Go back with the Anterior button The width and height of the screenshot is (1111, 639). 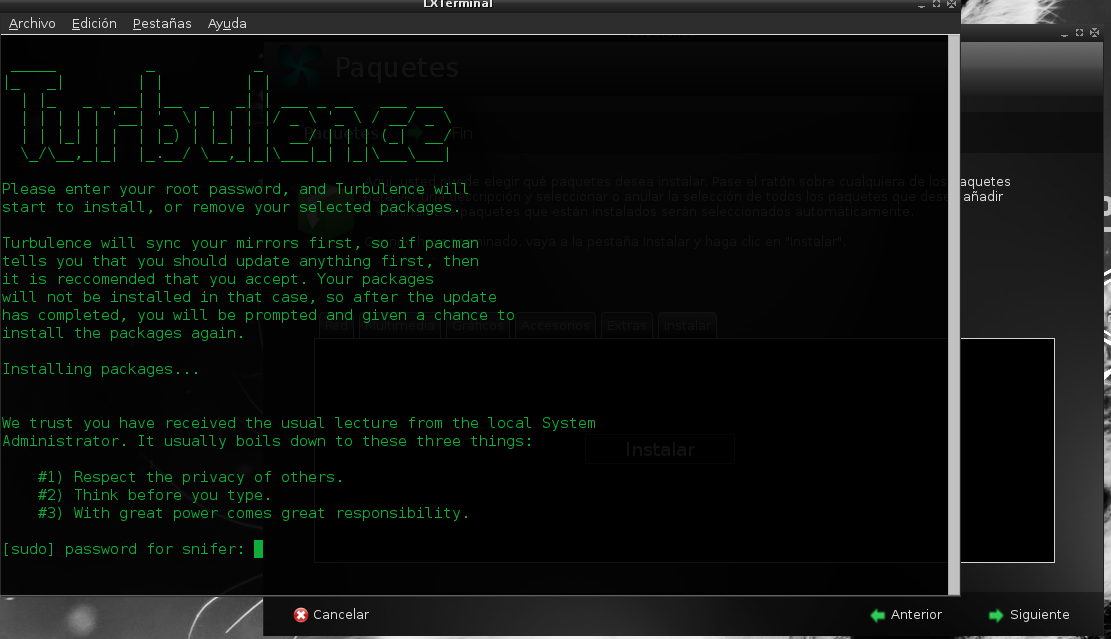coord(906,615)
